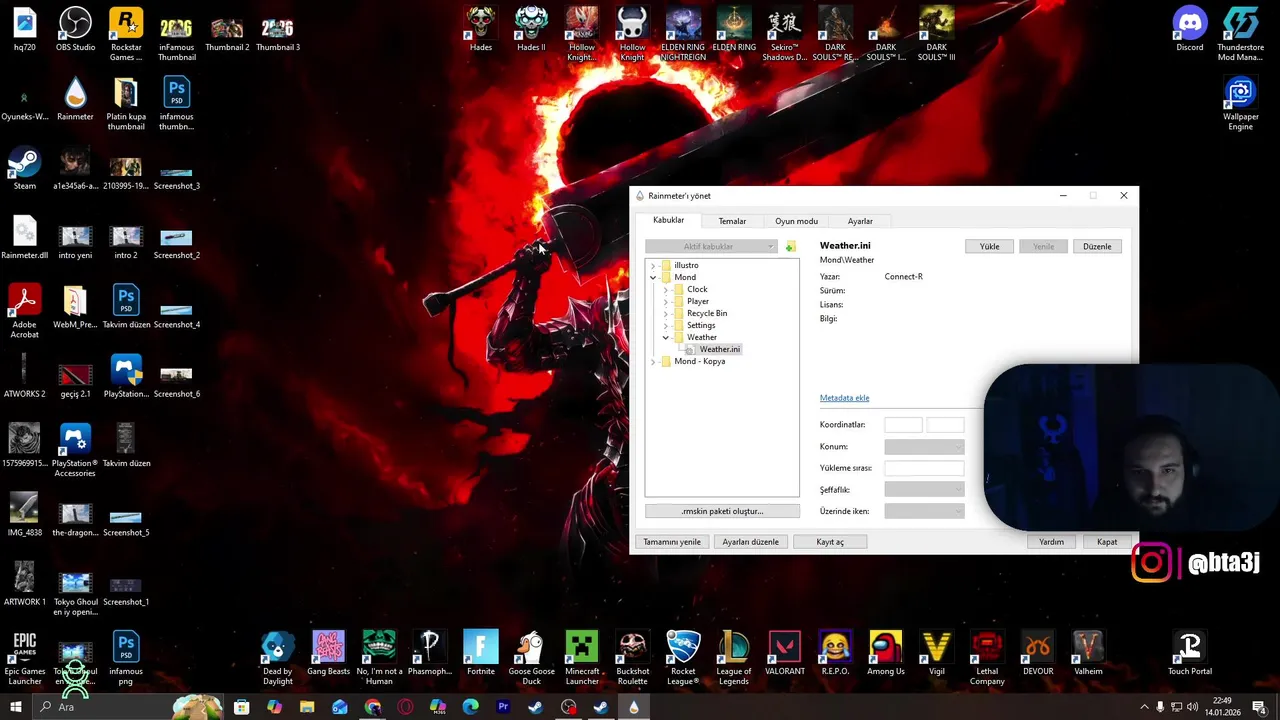The image size is (1280, 720).
Task: Launch League of Legends shortcut
Action: click(x=733, y=658)
